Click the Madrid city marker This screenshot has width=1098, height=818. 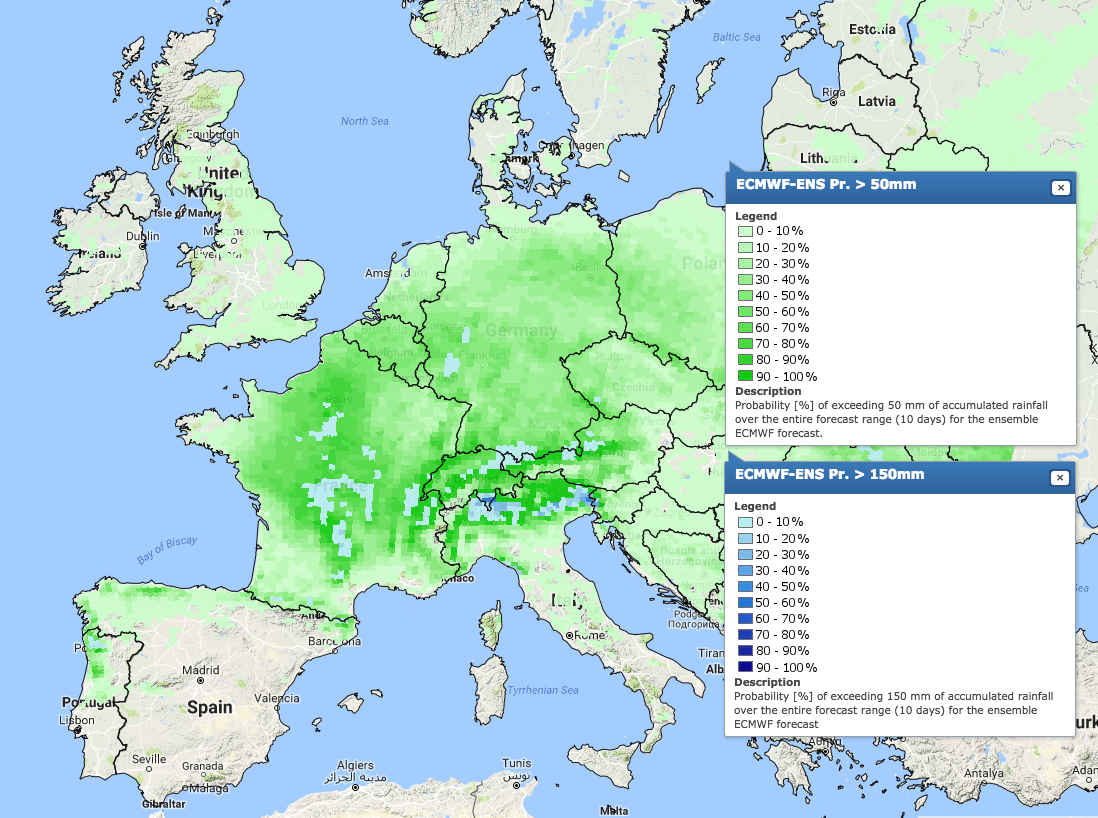pos(201,681)
